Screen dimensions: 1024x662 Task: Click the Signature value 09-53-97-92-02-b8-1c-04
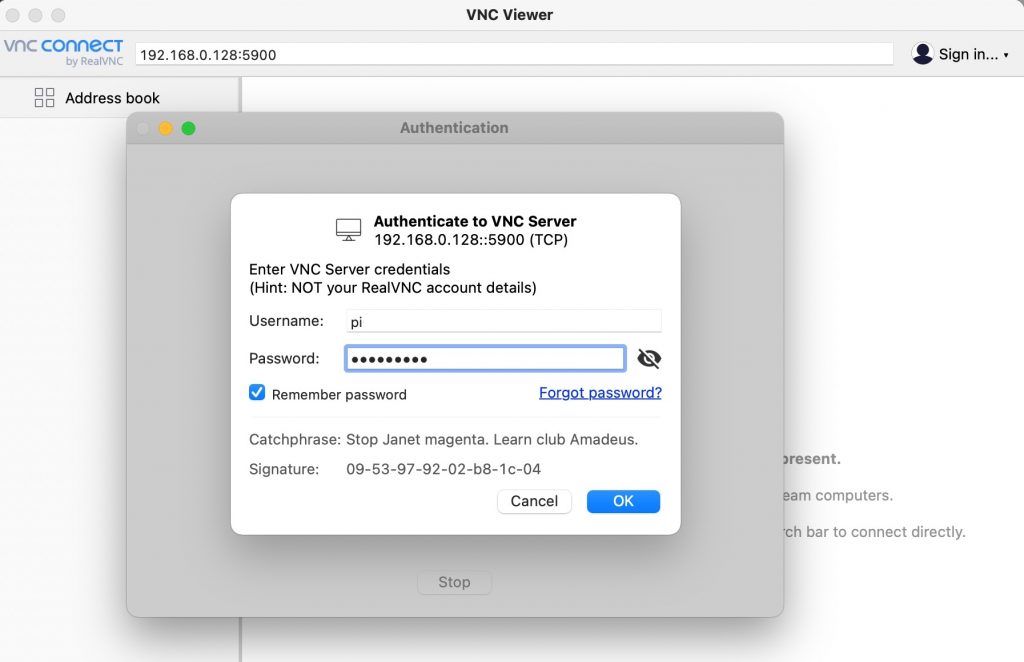(x=443, y=469)
